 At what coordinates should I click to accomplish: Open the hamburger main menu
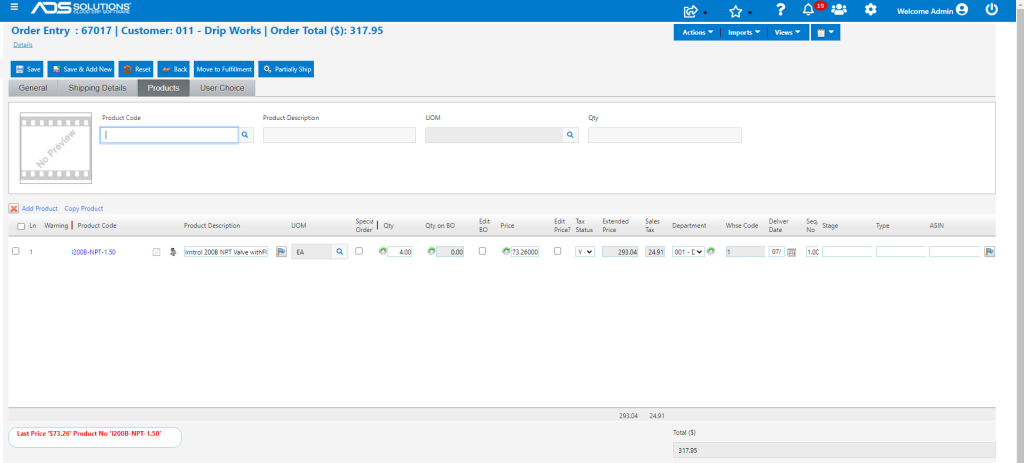14,7
